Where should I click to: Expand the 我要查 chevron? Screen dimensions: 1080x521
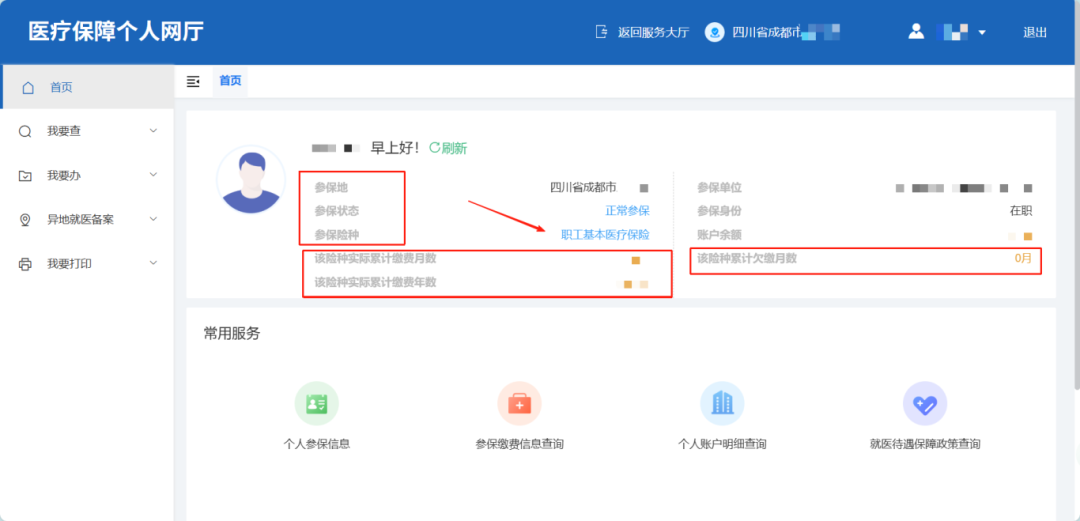[x=154, y=130]
